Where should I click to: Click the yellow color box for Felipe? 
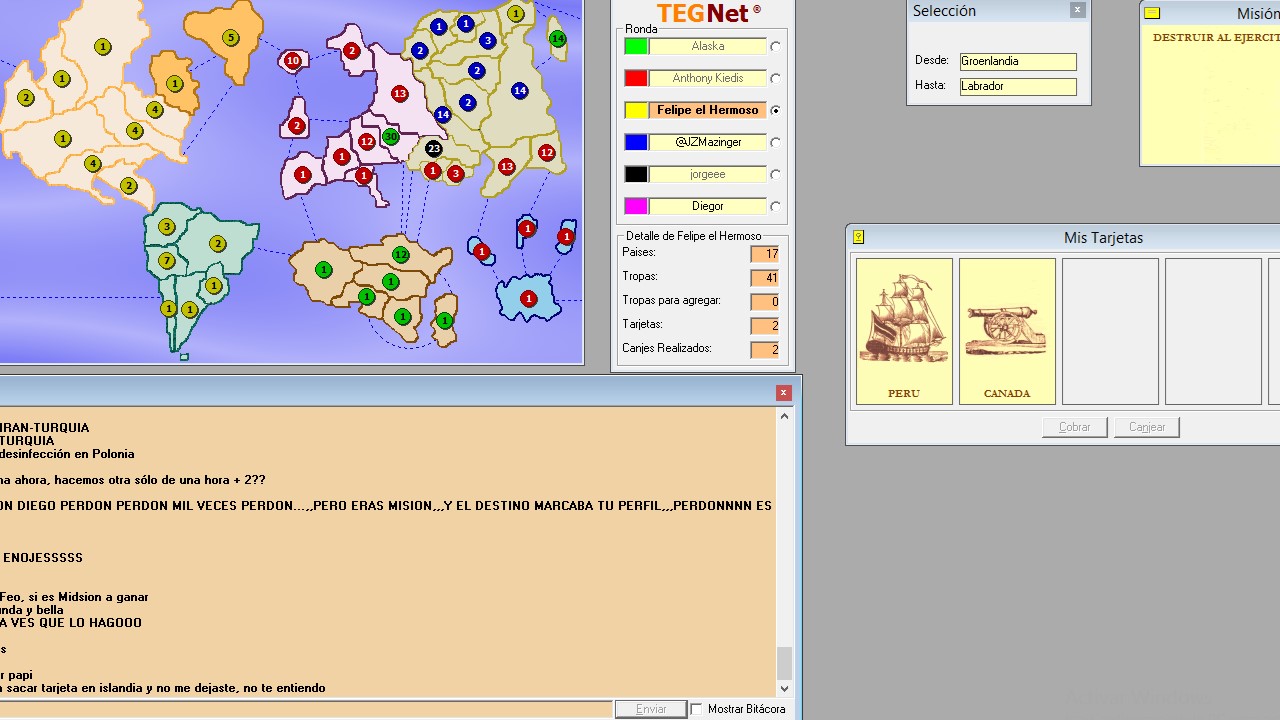[x=636, y=110]
